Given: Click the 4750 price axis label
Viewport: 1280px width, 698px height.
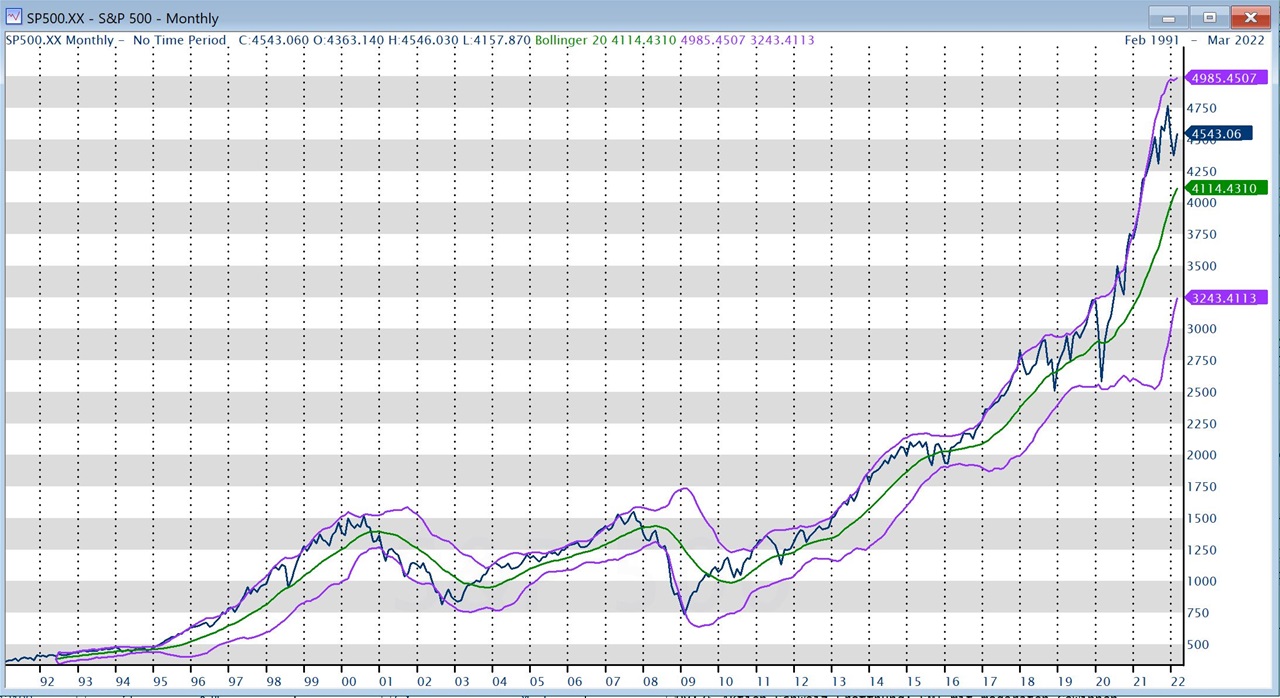Looking at the screenshot, I should coord(1202,108).
